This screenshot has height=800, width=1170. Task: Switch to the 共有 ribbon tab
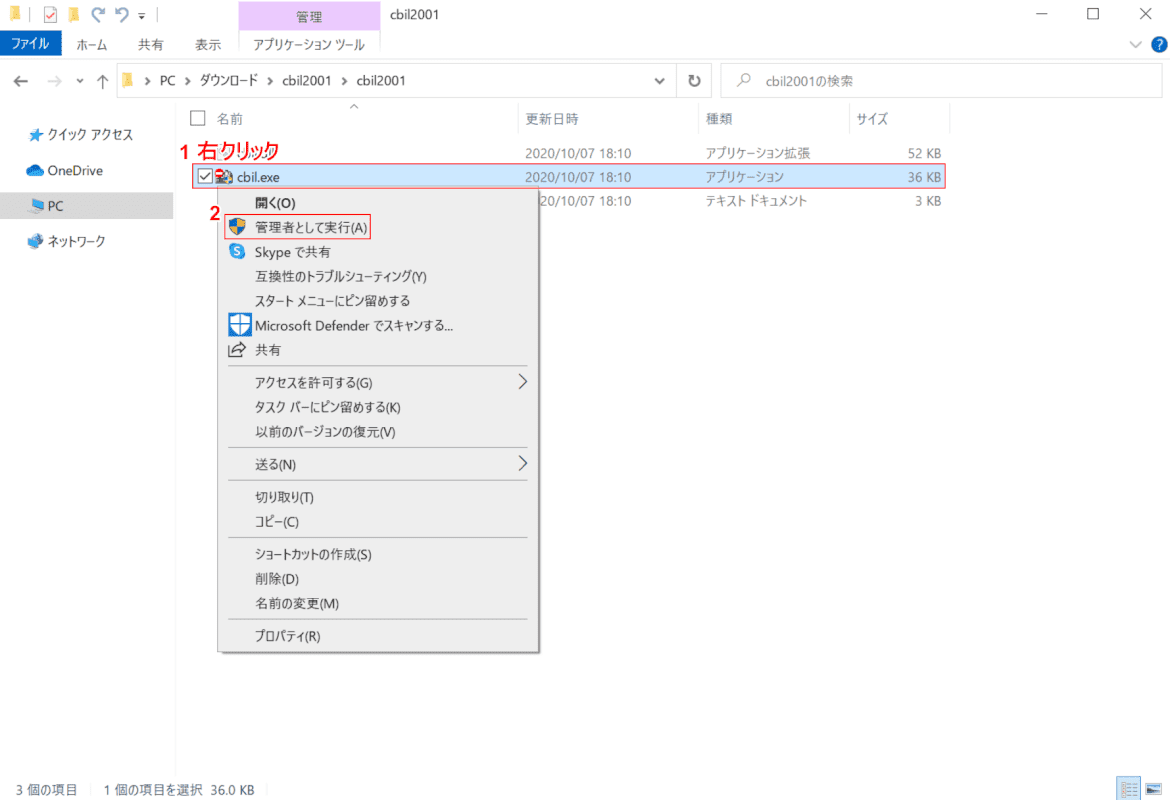150,45
